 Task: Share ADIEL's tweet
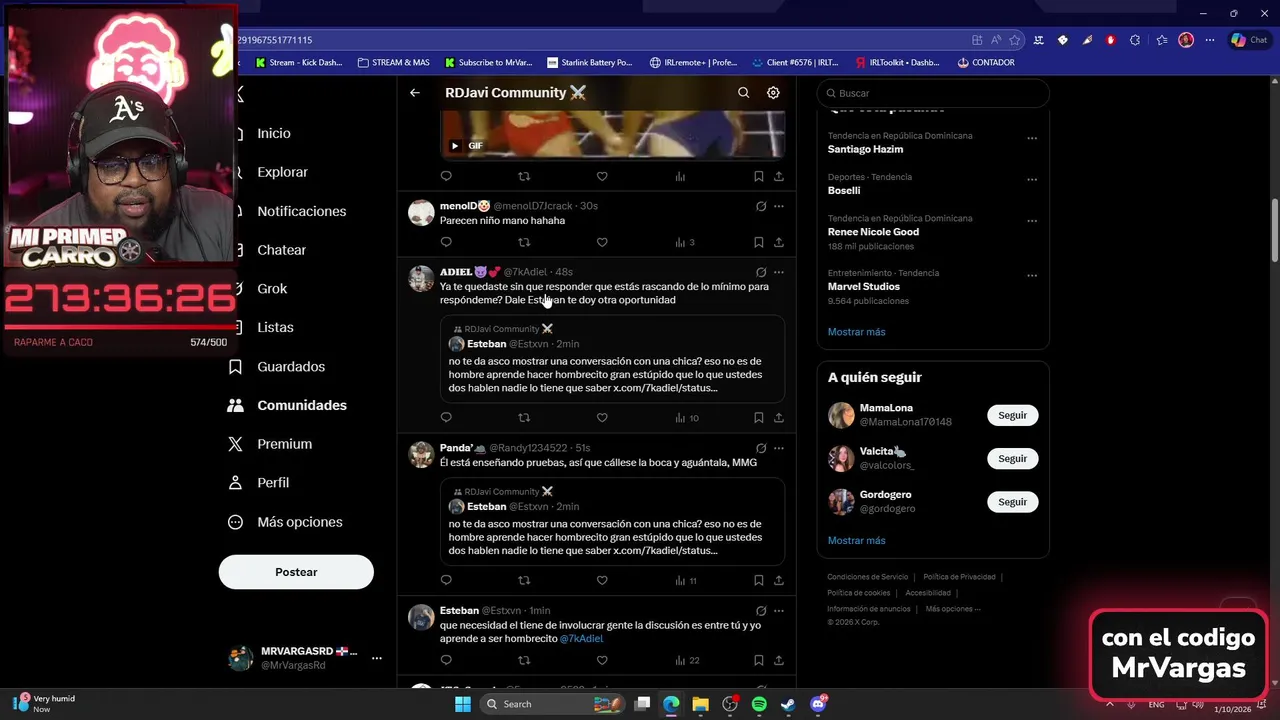(779, 417)
